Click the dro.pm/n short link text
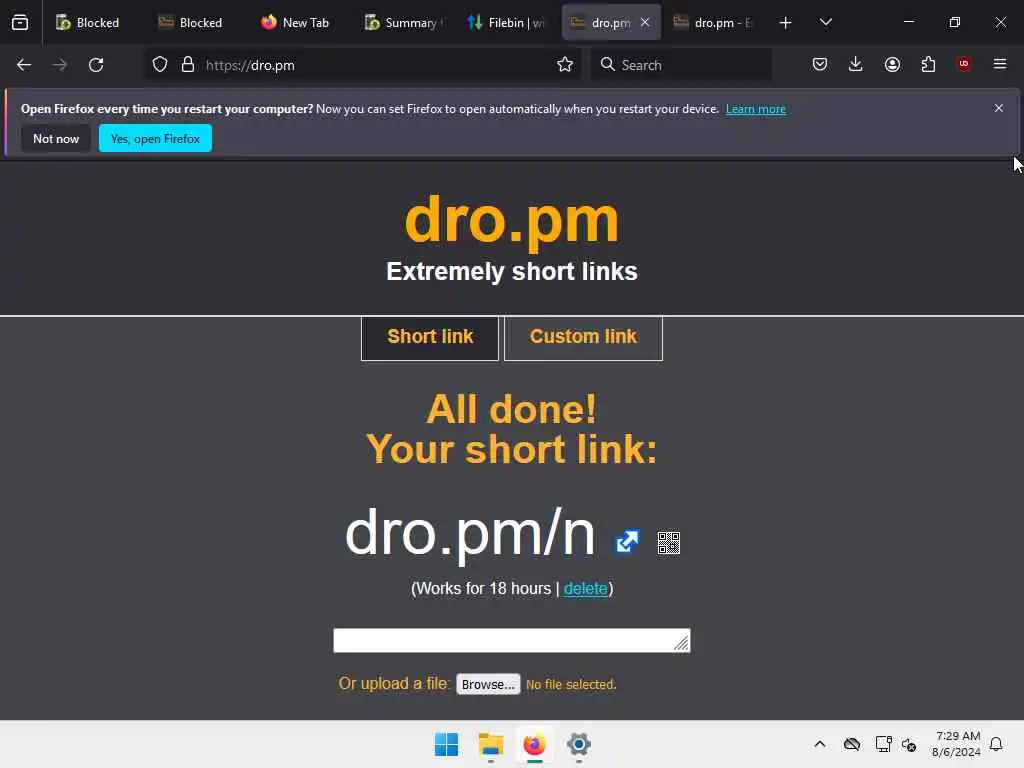 pos(470,534)
